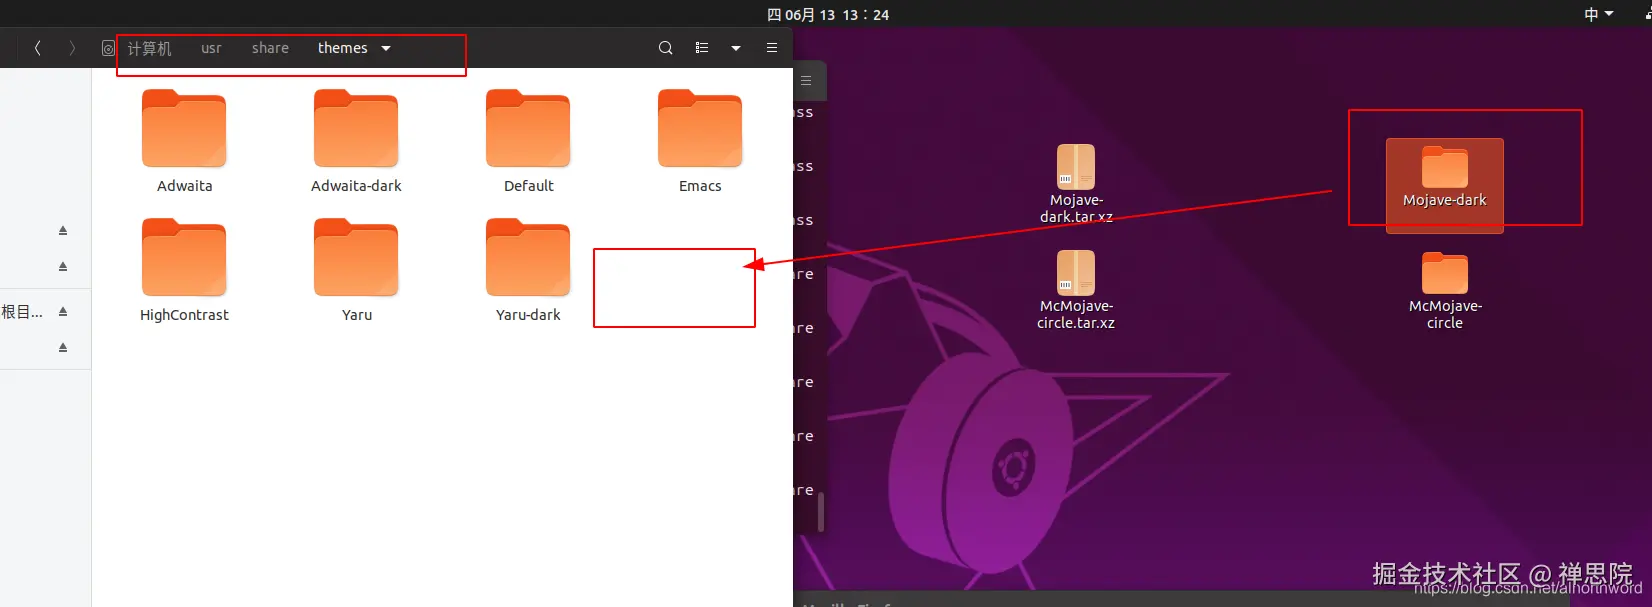The height and width of the screenshot is (607, 1652).
Task: Select the HighContrast folder
Action: pos(184,270)
